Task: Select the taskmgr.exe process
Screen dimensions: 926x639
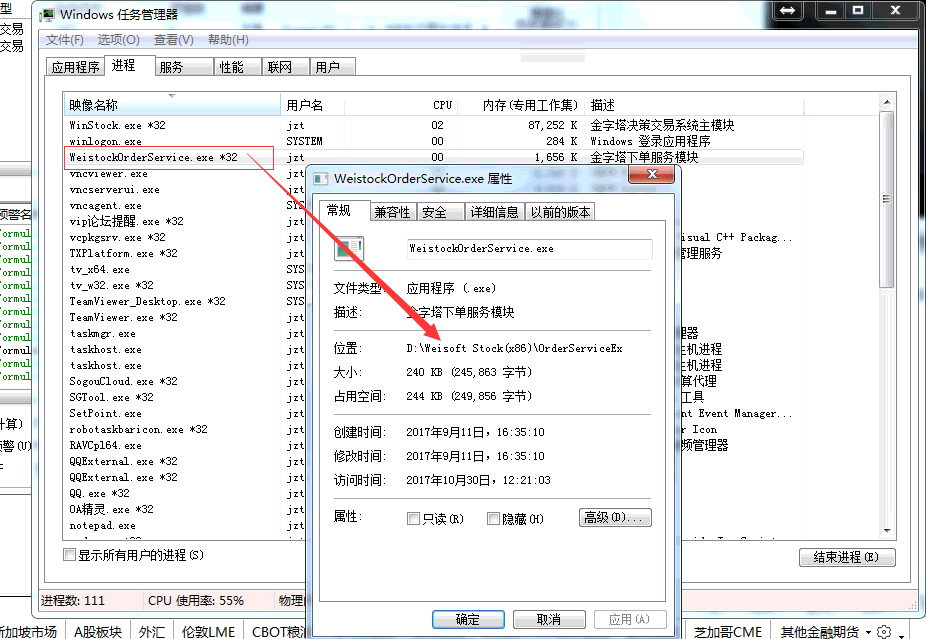Action: (103, 333)
